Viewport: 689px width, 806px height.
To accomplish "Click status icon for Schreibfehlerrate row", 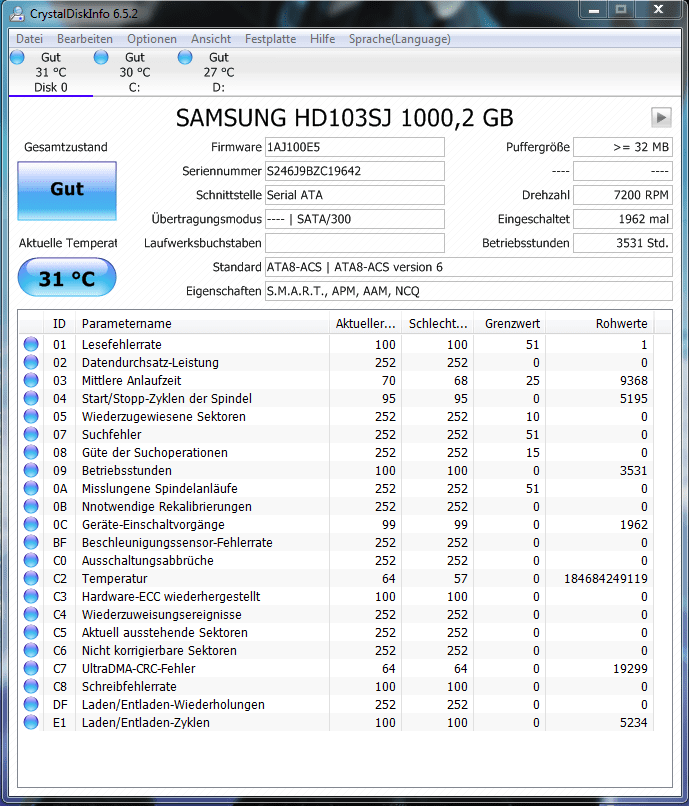I will tap(31, 686).
